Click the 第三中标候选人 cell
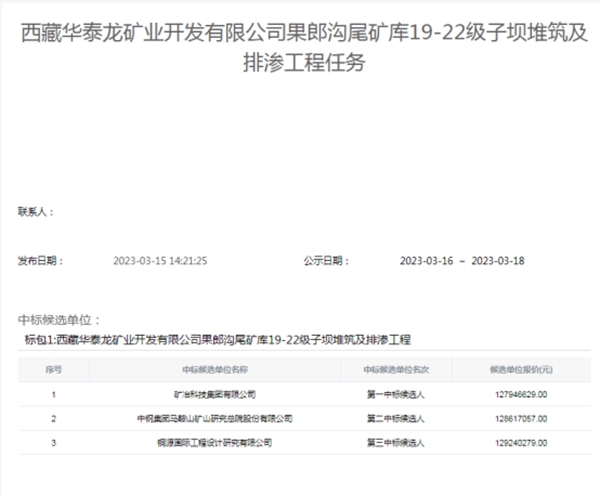Viewport: 600px width, 496px height. pos(396,443)
